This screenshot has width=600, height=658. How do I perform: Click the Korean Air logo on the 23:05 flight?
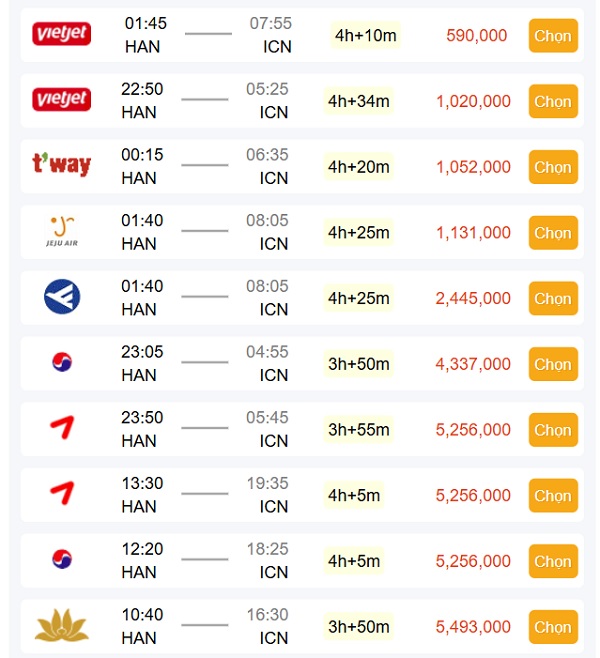[x=62, y=363]
